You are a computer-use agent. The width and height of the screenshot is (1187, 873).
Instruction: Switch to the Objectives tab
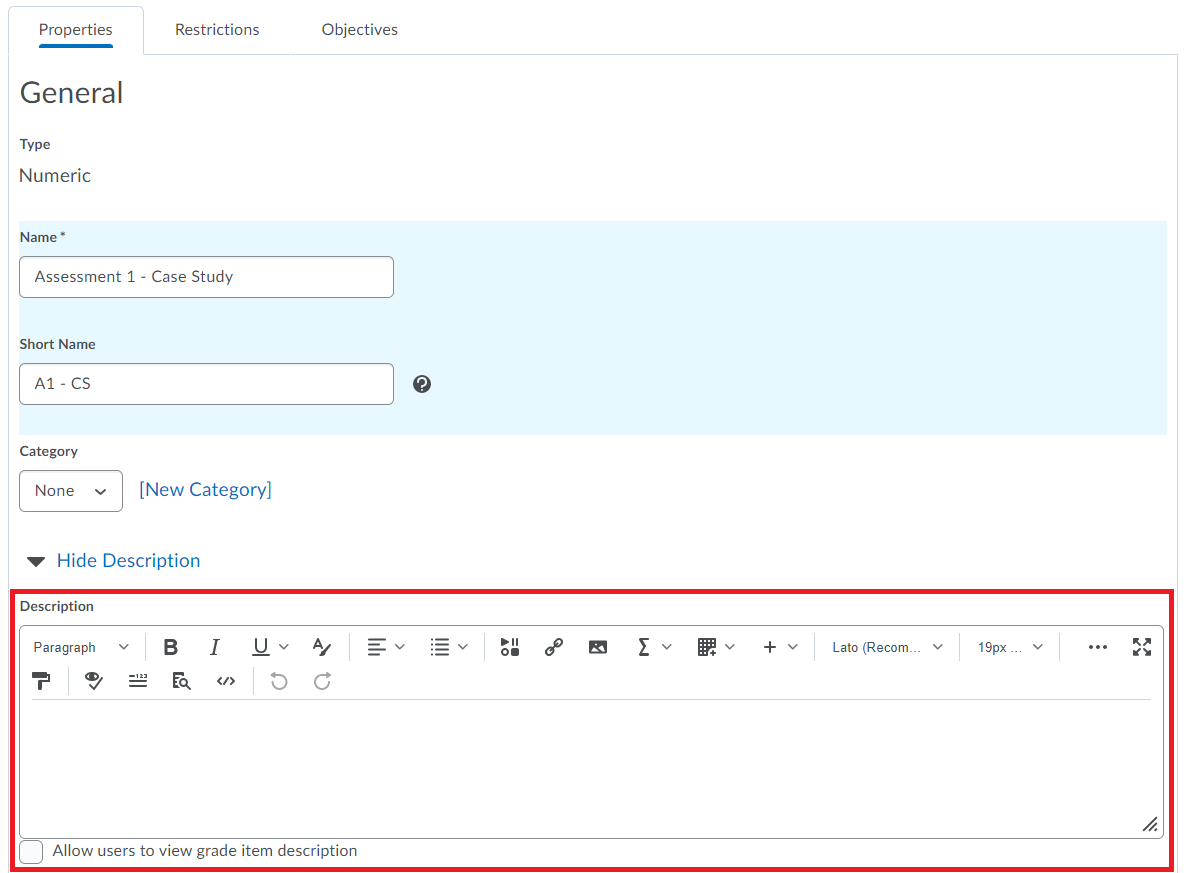[x=359, y=30]
